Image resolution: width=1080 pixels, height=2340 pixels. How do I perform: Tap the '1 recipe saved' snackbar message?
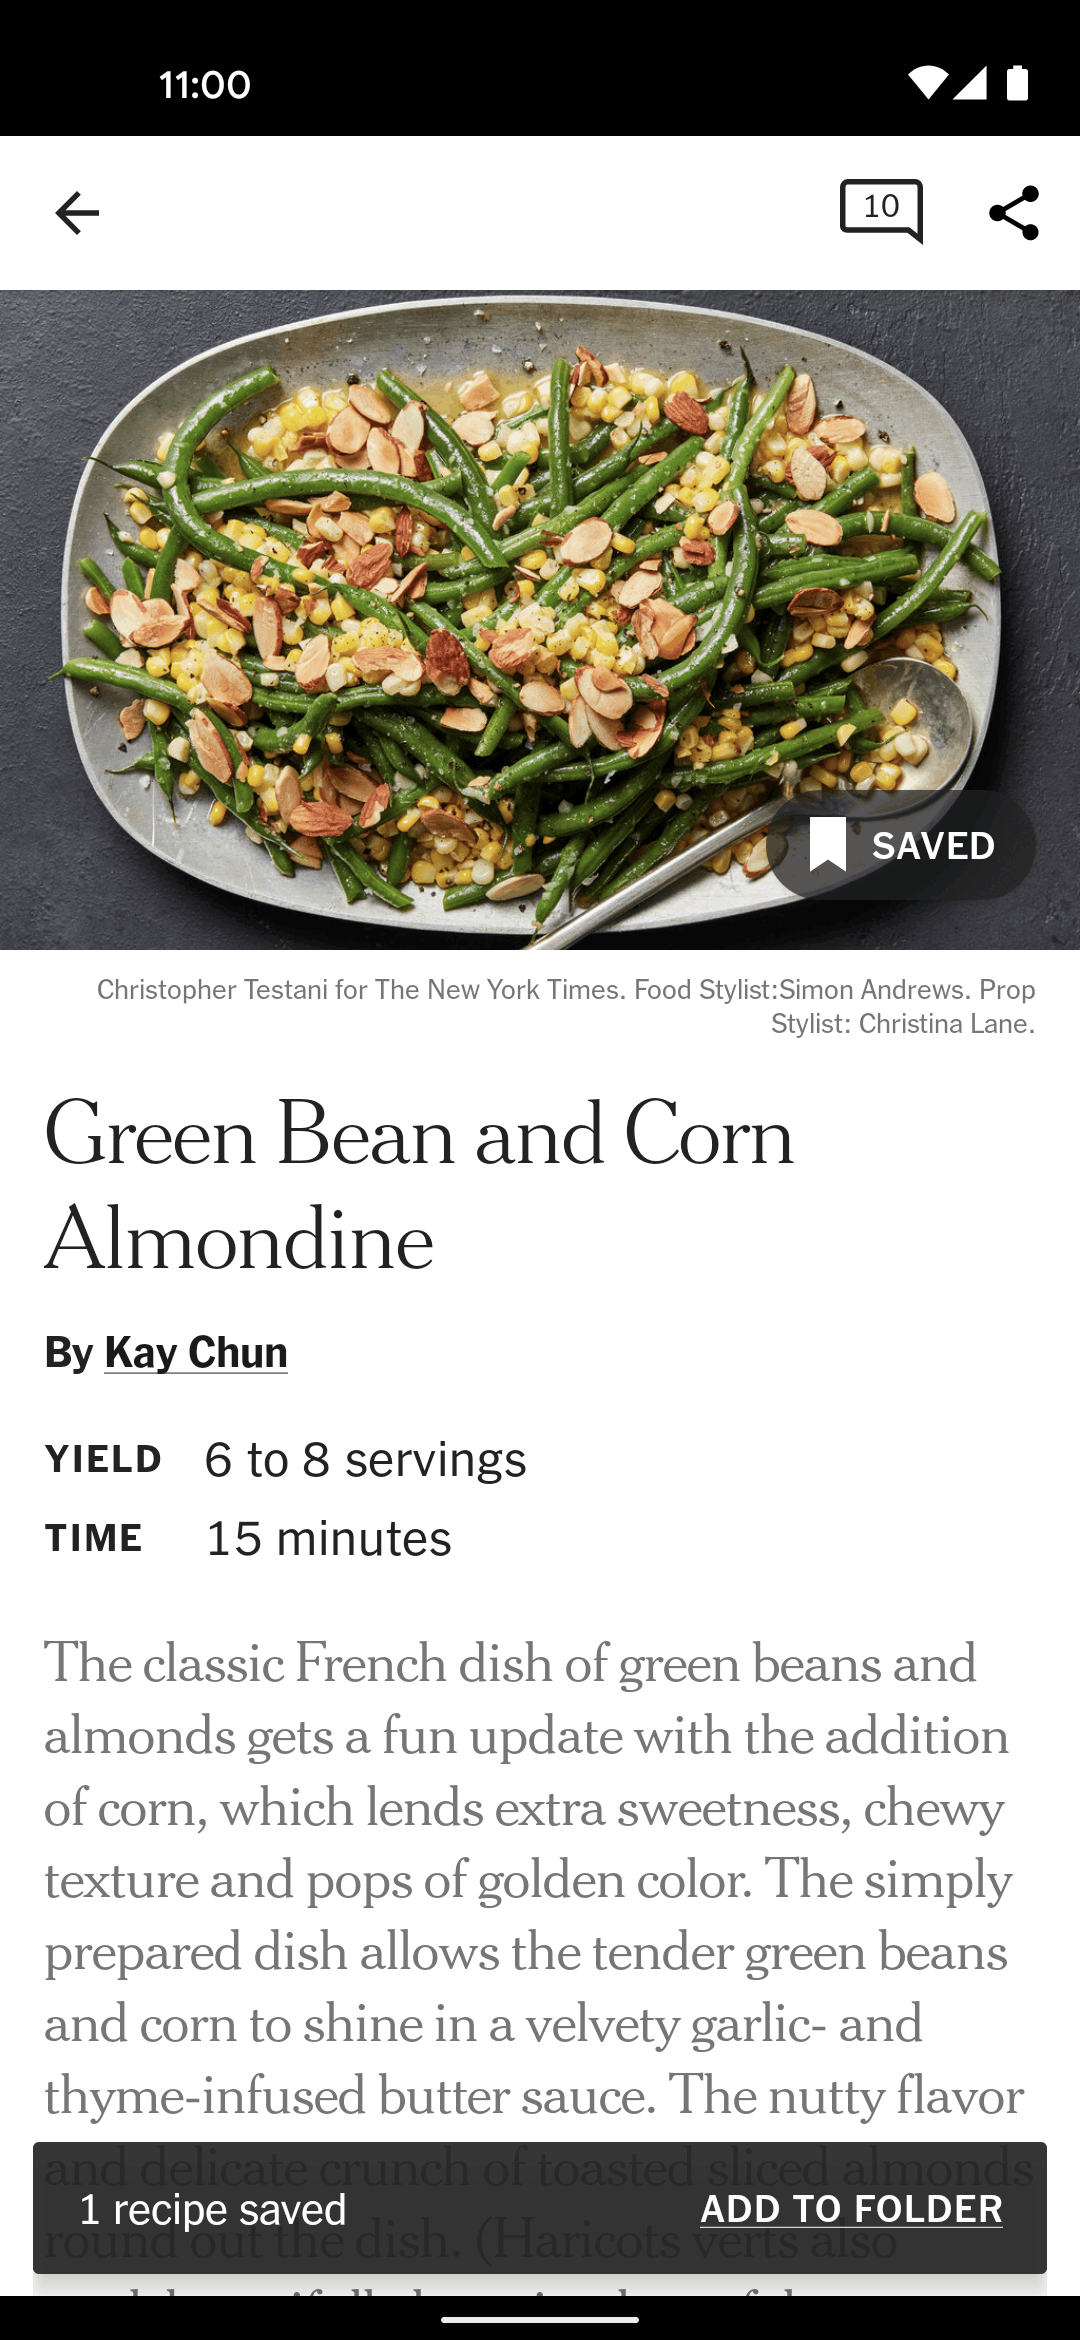(213, 2209)
